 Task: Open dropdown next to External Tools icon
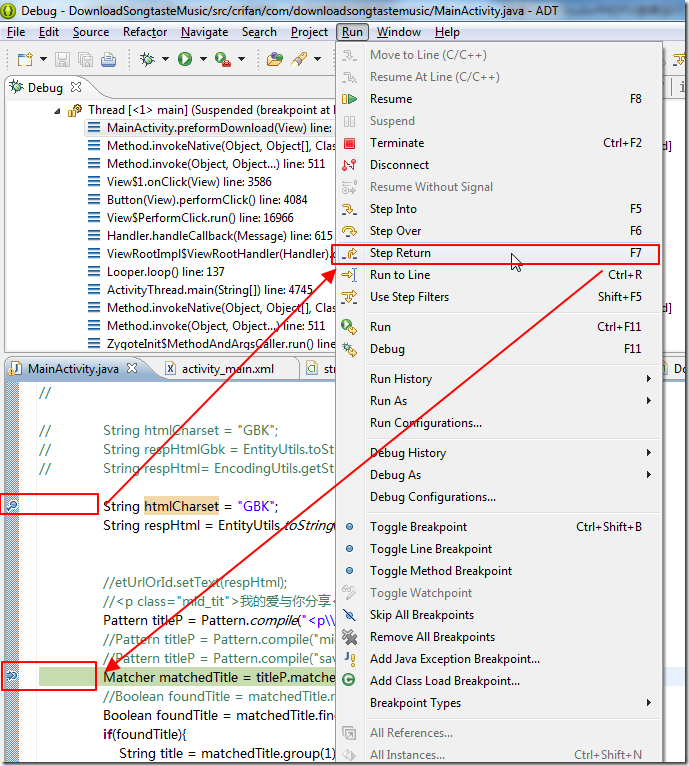[x=241, y=59]
